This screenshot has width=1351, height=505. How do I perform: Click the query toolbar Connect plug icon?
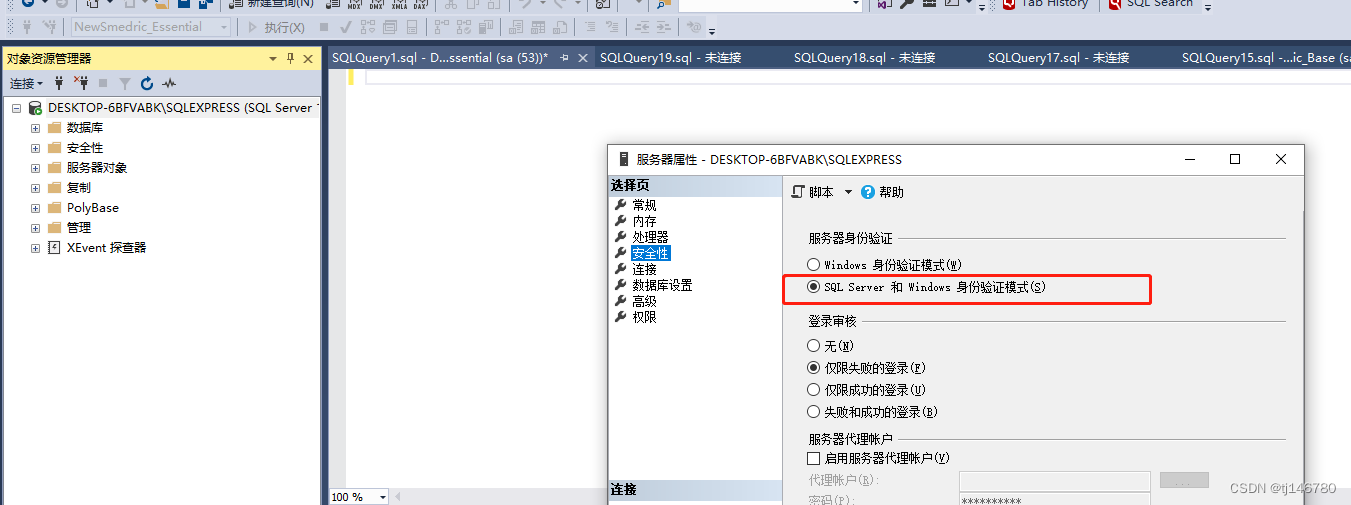[27, 27]
